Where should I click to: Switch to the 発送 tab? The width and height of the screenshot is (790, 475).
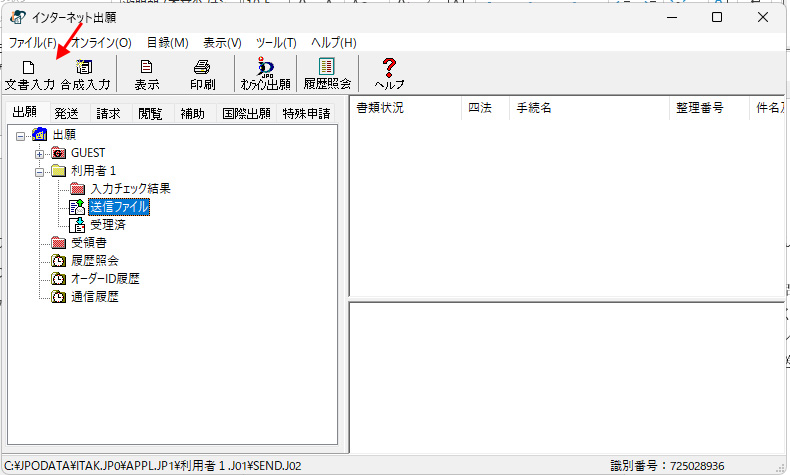tap(67, 113)
